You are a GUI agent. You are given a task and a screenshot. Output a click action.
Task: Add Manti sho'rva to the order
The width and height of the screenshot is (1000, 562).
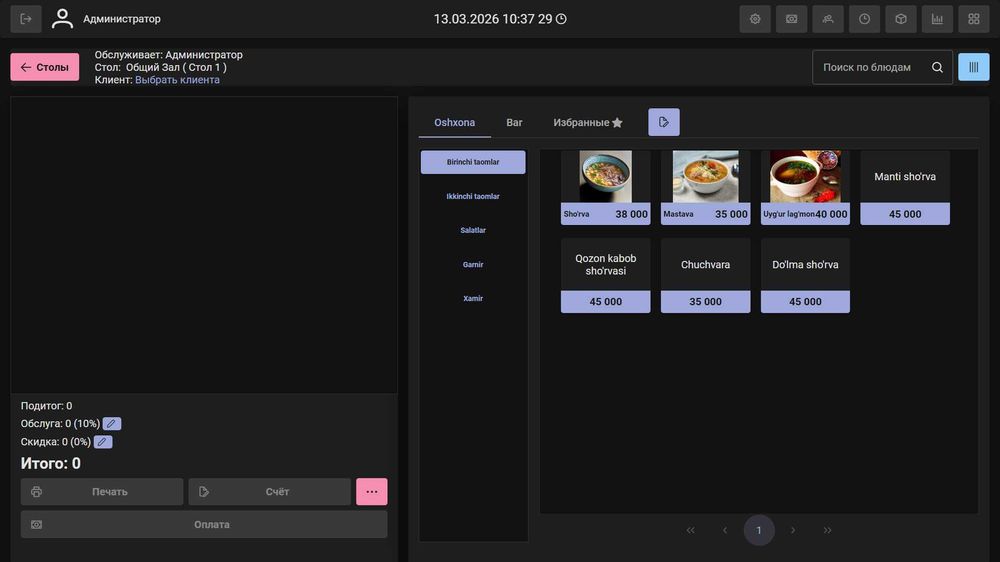pos(905,188)
